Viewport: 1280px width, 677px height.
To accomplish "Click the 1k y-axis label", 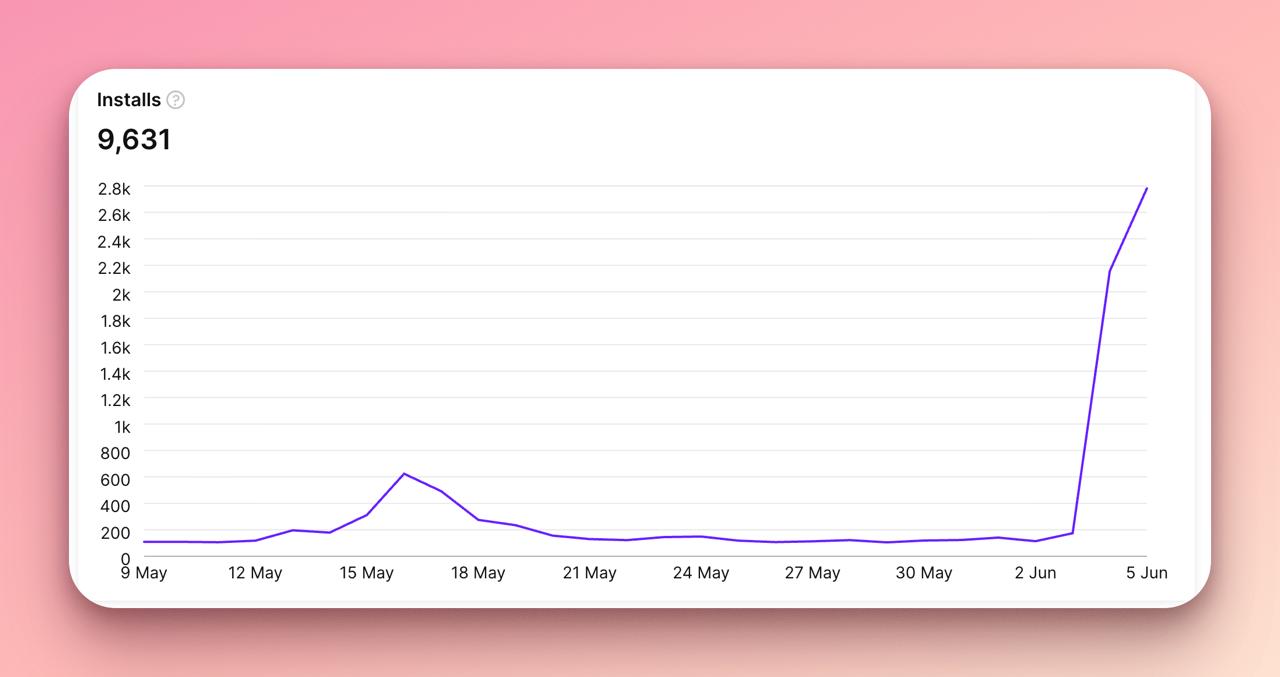I will click(x=122, y=426).
